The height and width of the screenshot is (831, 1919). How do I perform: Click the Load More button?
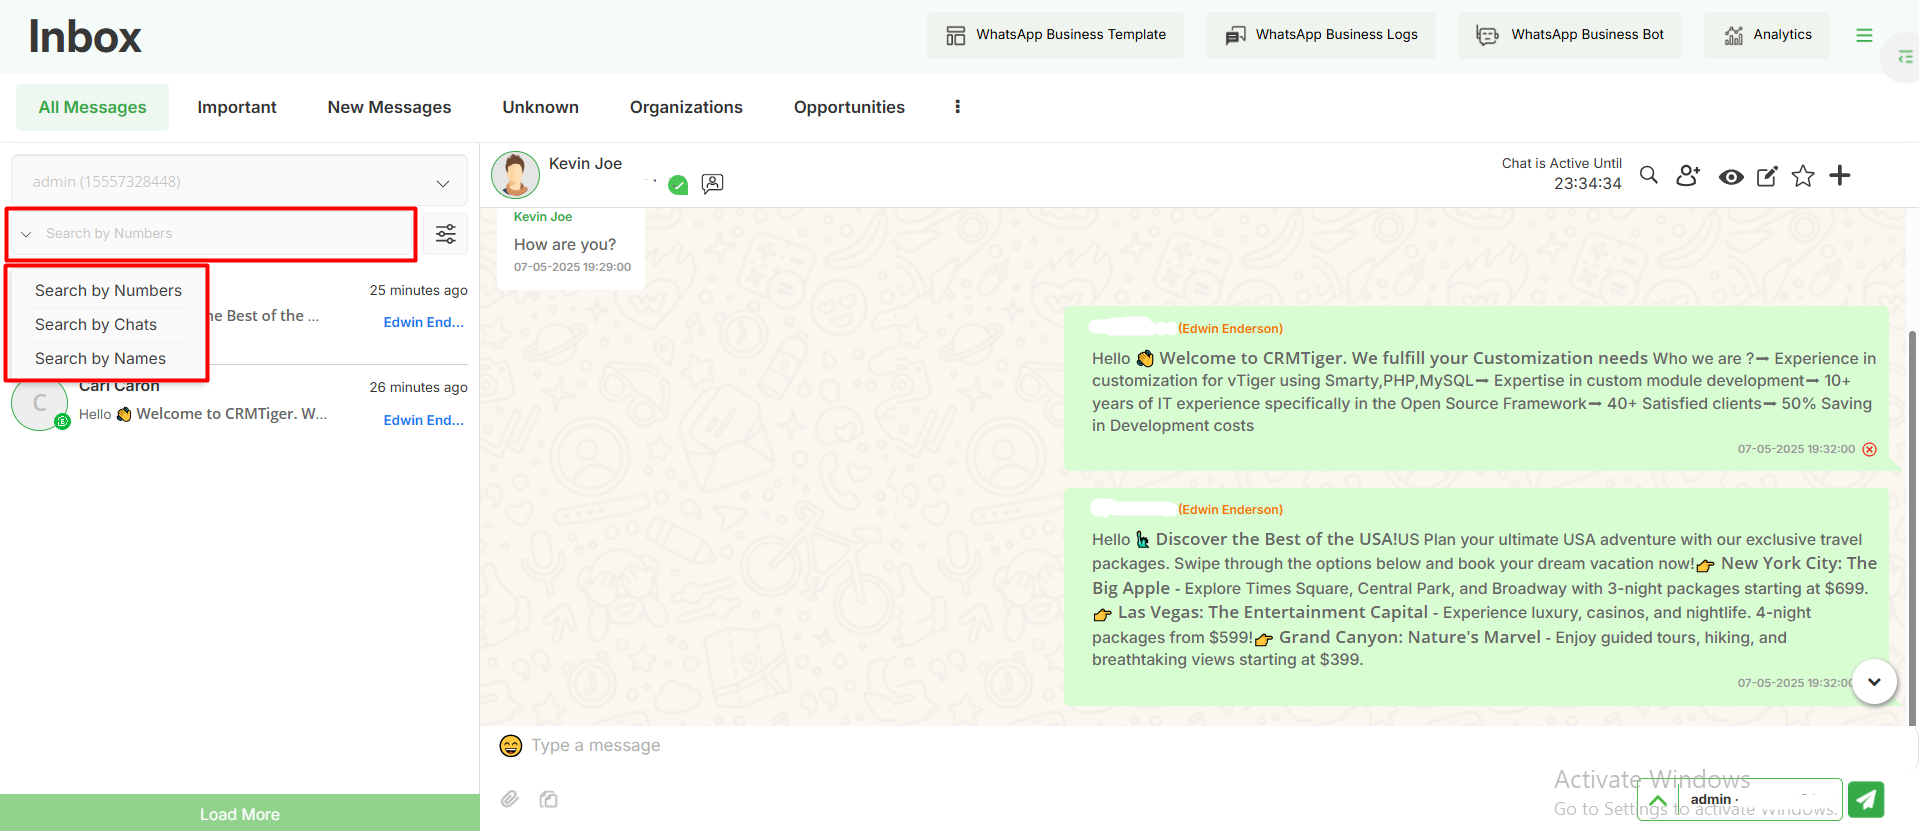coord(240,813)
